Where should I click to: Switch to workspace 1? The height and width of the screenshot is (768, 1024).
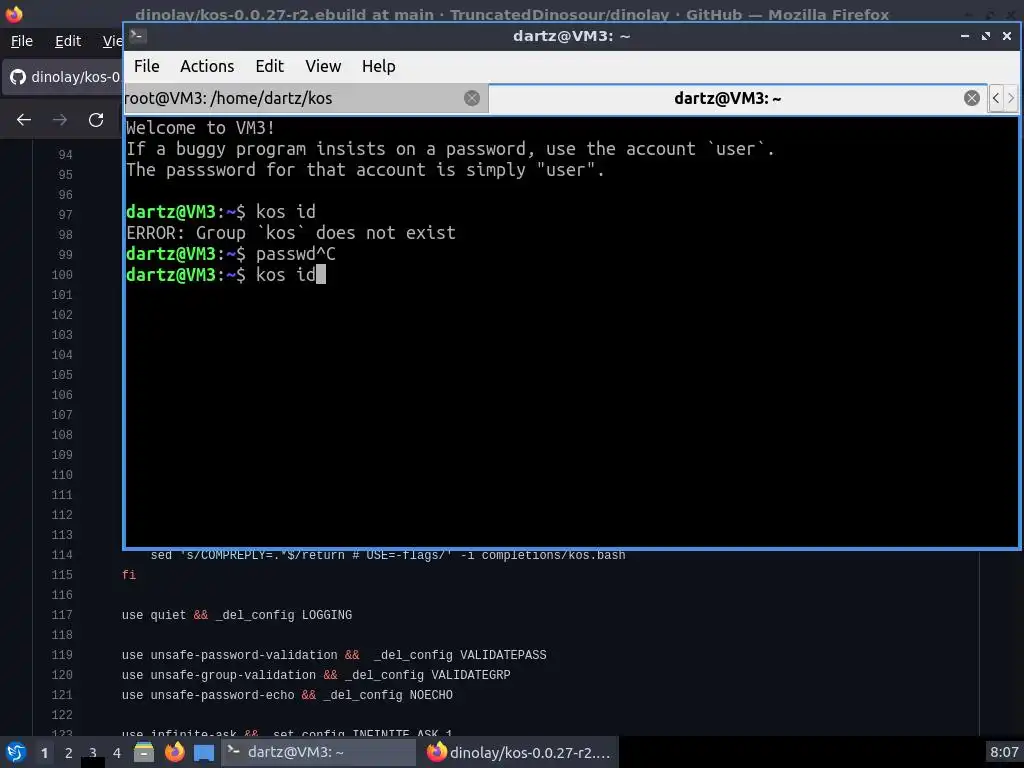(44, 753)
